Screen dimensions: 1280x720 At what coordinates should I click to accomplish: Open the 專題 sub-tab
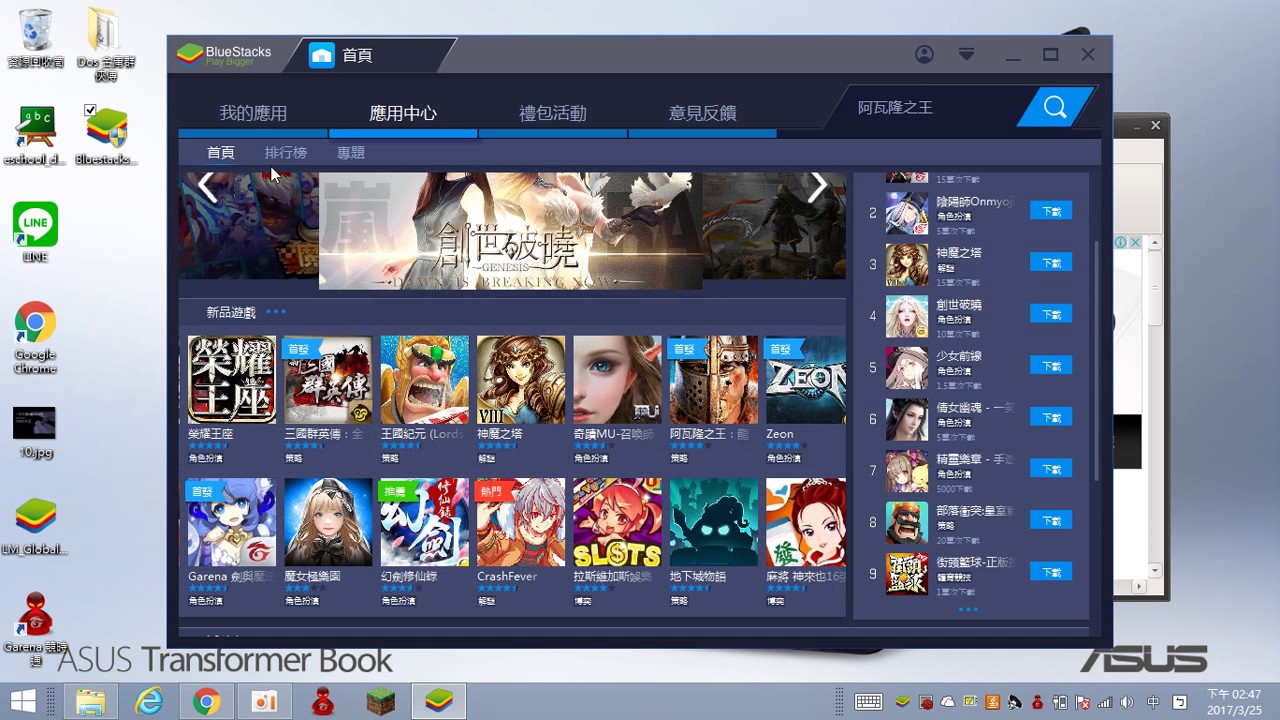point(351,153)
